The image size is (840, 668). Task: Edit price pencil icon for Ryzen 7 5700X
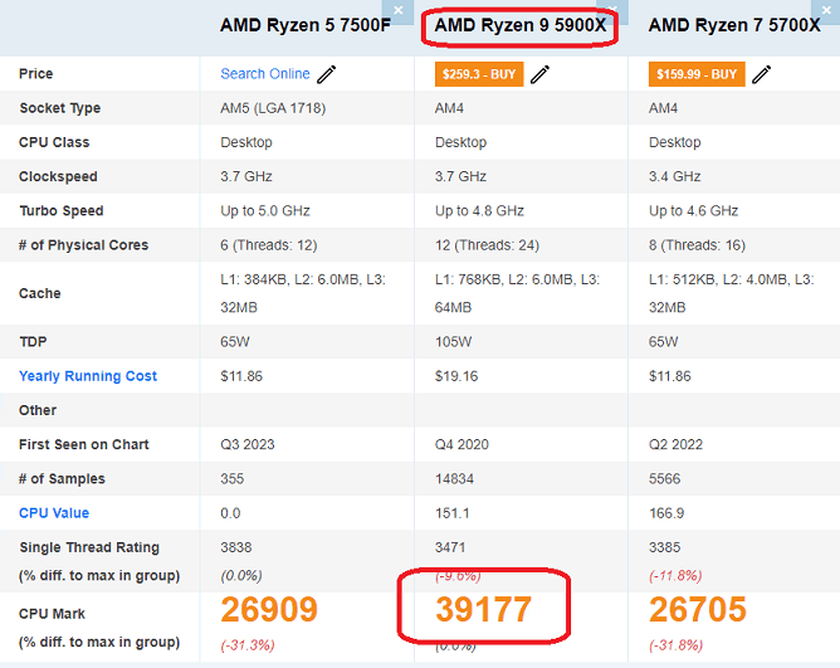pyautogui.click(x=761, y=74)
